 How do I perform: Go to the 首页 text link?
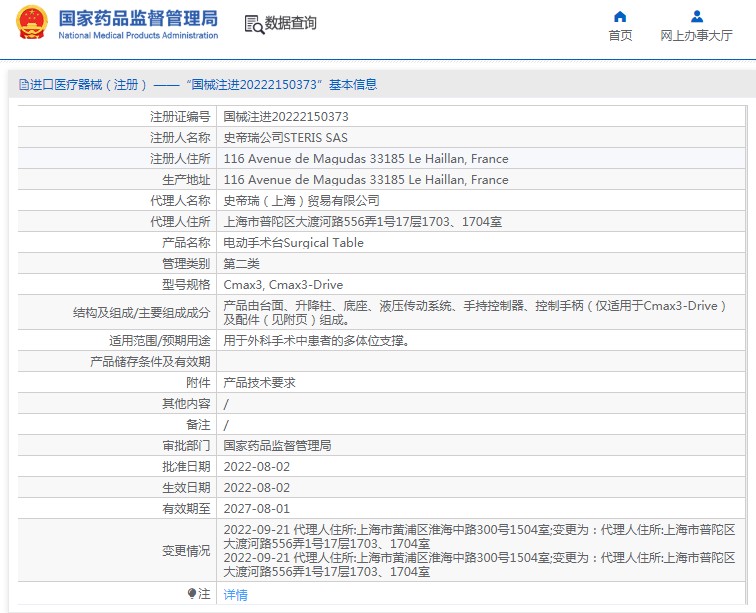[620, 36]
